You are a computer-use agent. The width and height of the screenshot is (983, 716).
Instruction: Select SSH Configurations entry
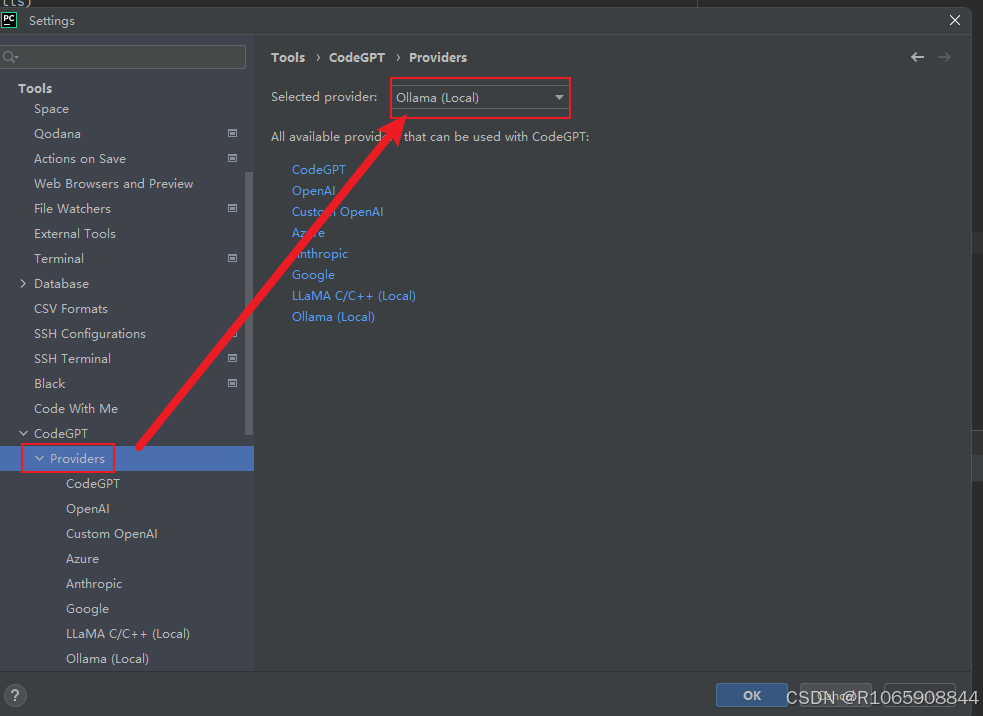pyautogui.click(x=90, y=334)
